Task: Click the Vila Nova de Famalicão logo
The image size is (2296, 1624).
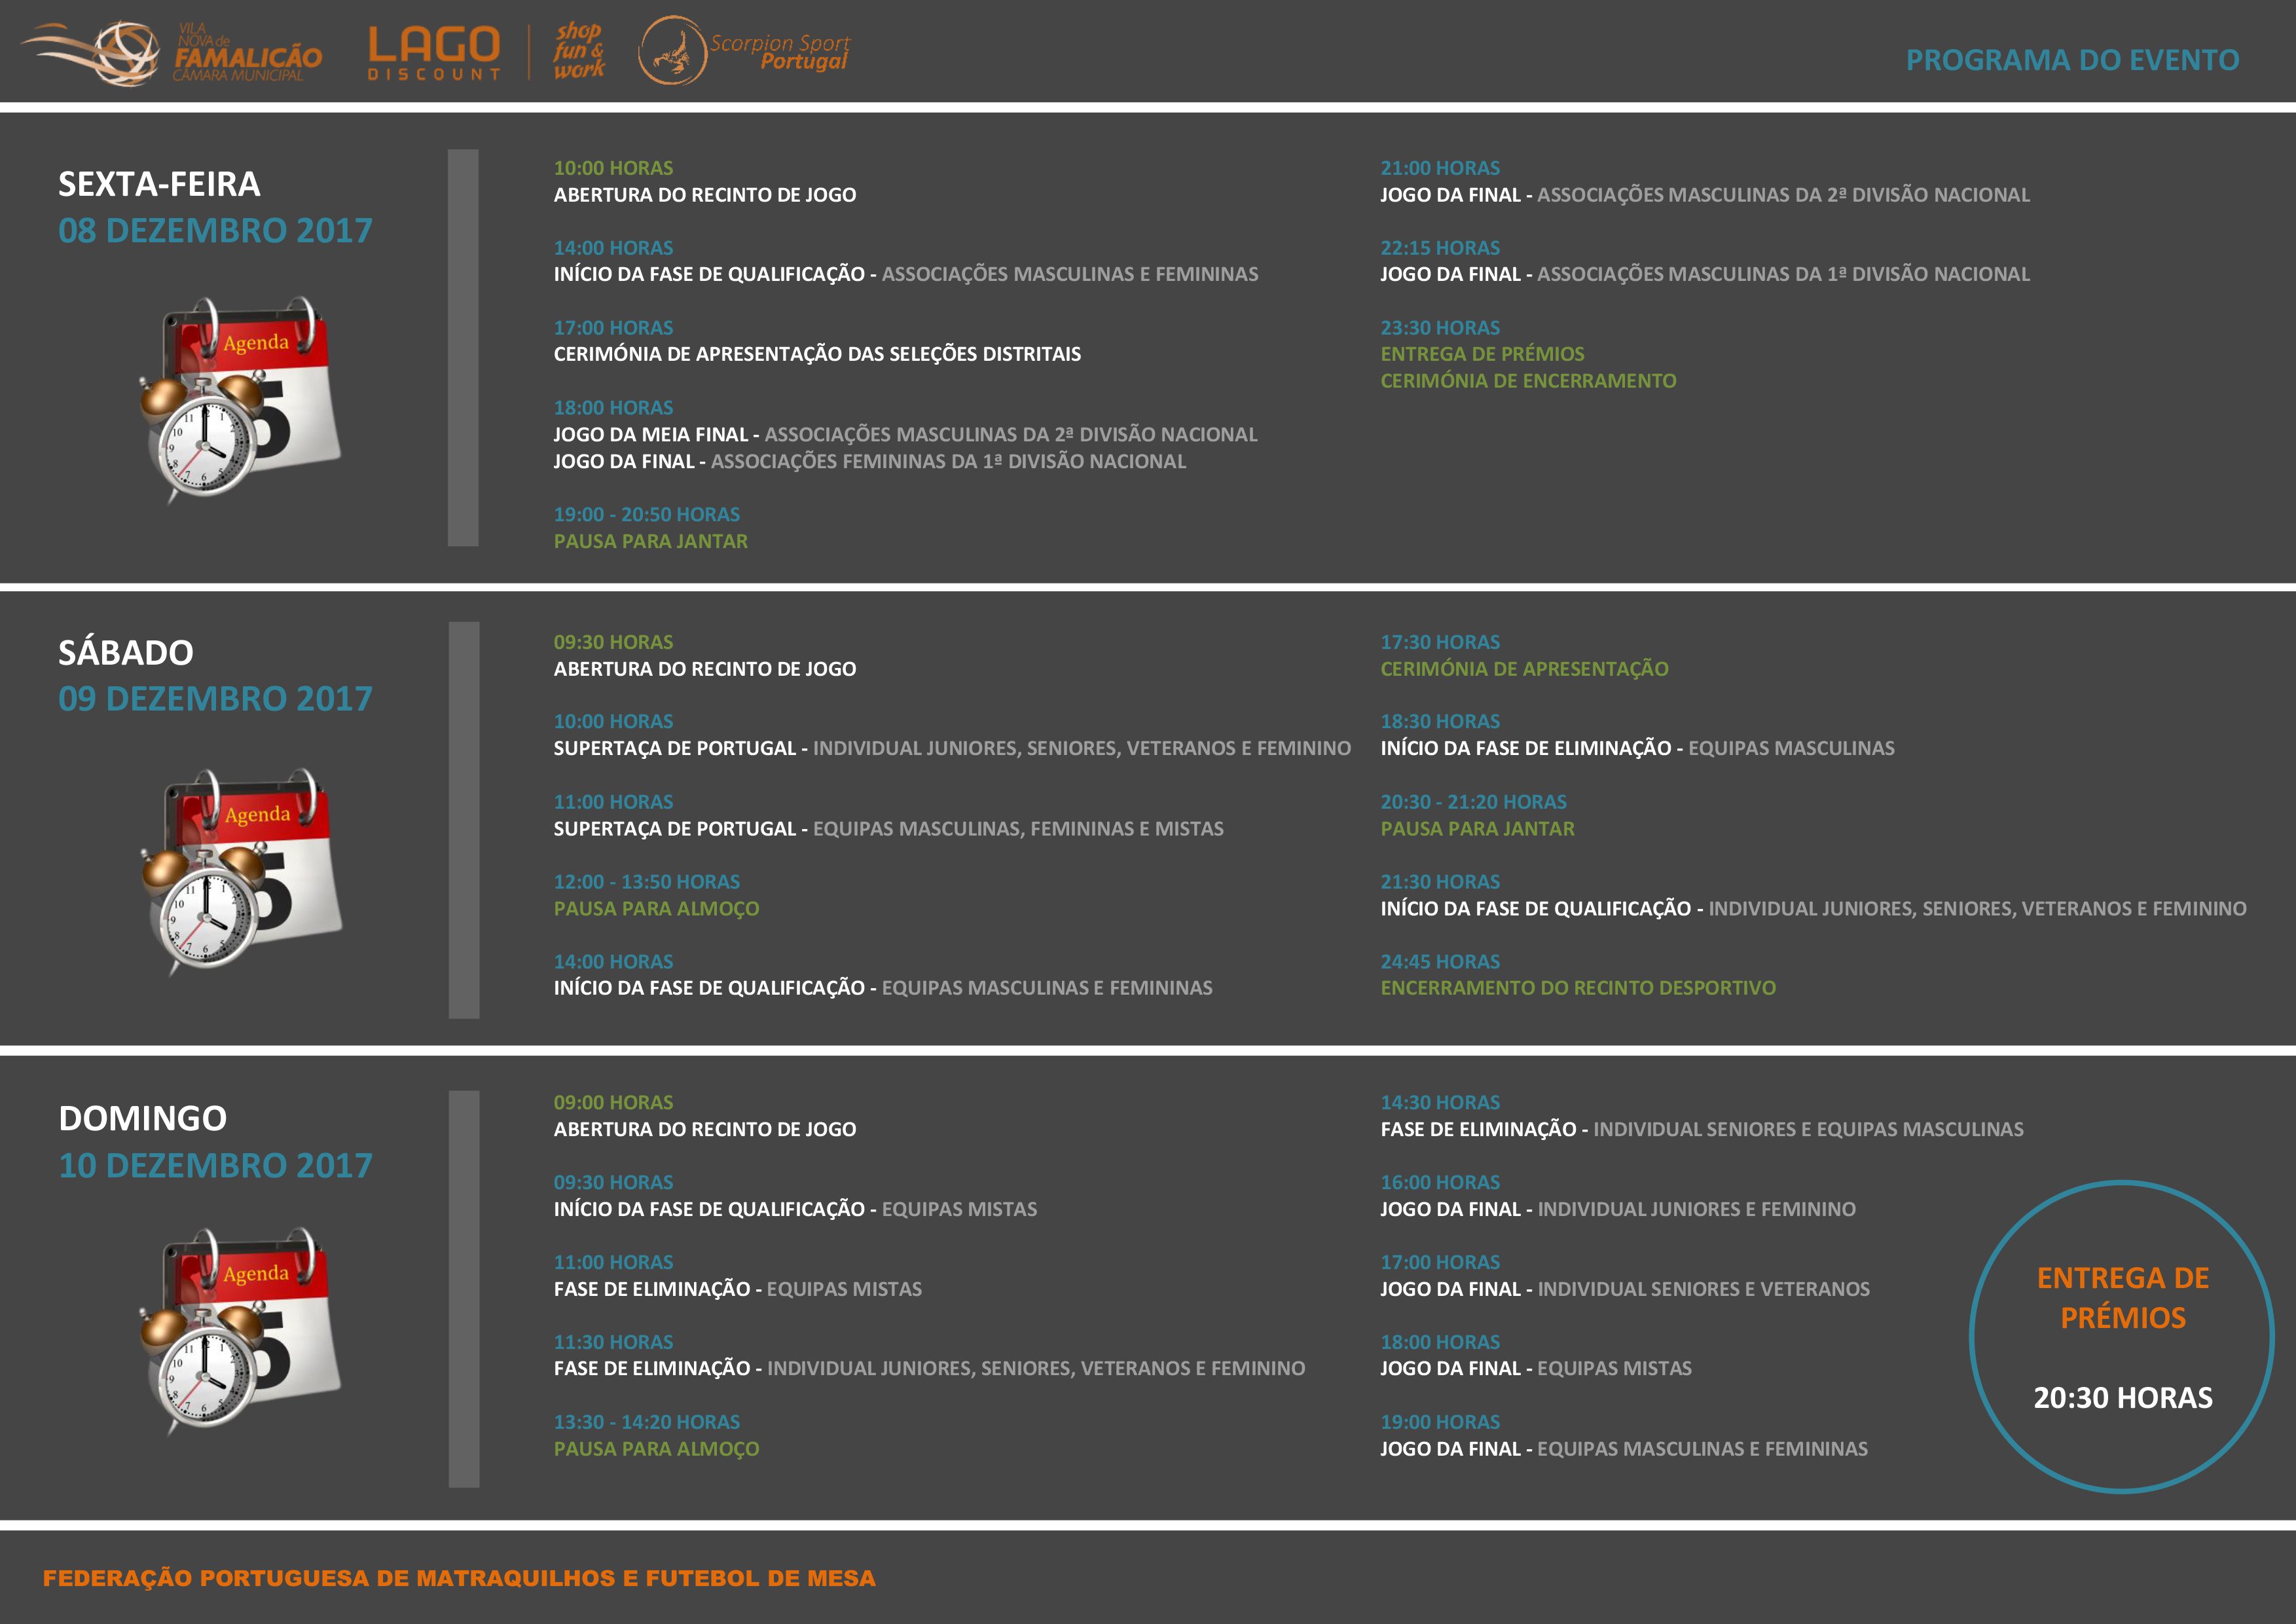Action: [171, 52]
